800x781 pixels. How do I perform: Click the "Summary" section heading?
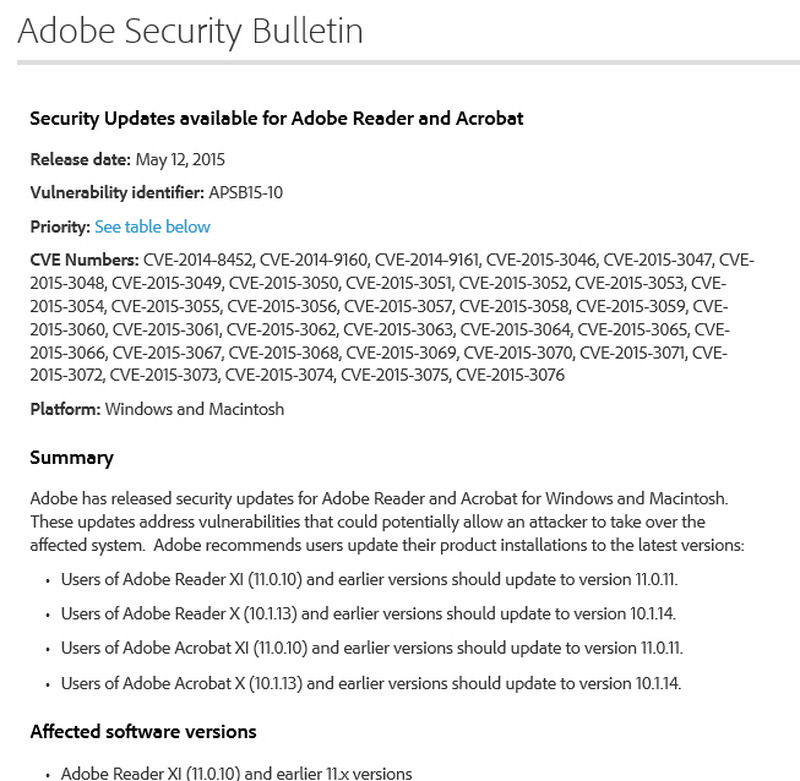[72, 458]
